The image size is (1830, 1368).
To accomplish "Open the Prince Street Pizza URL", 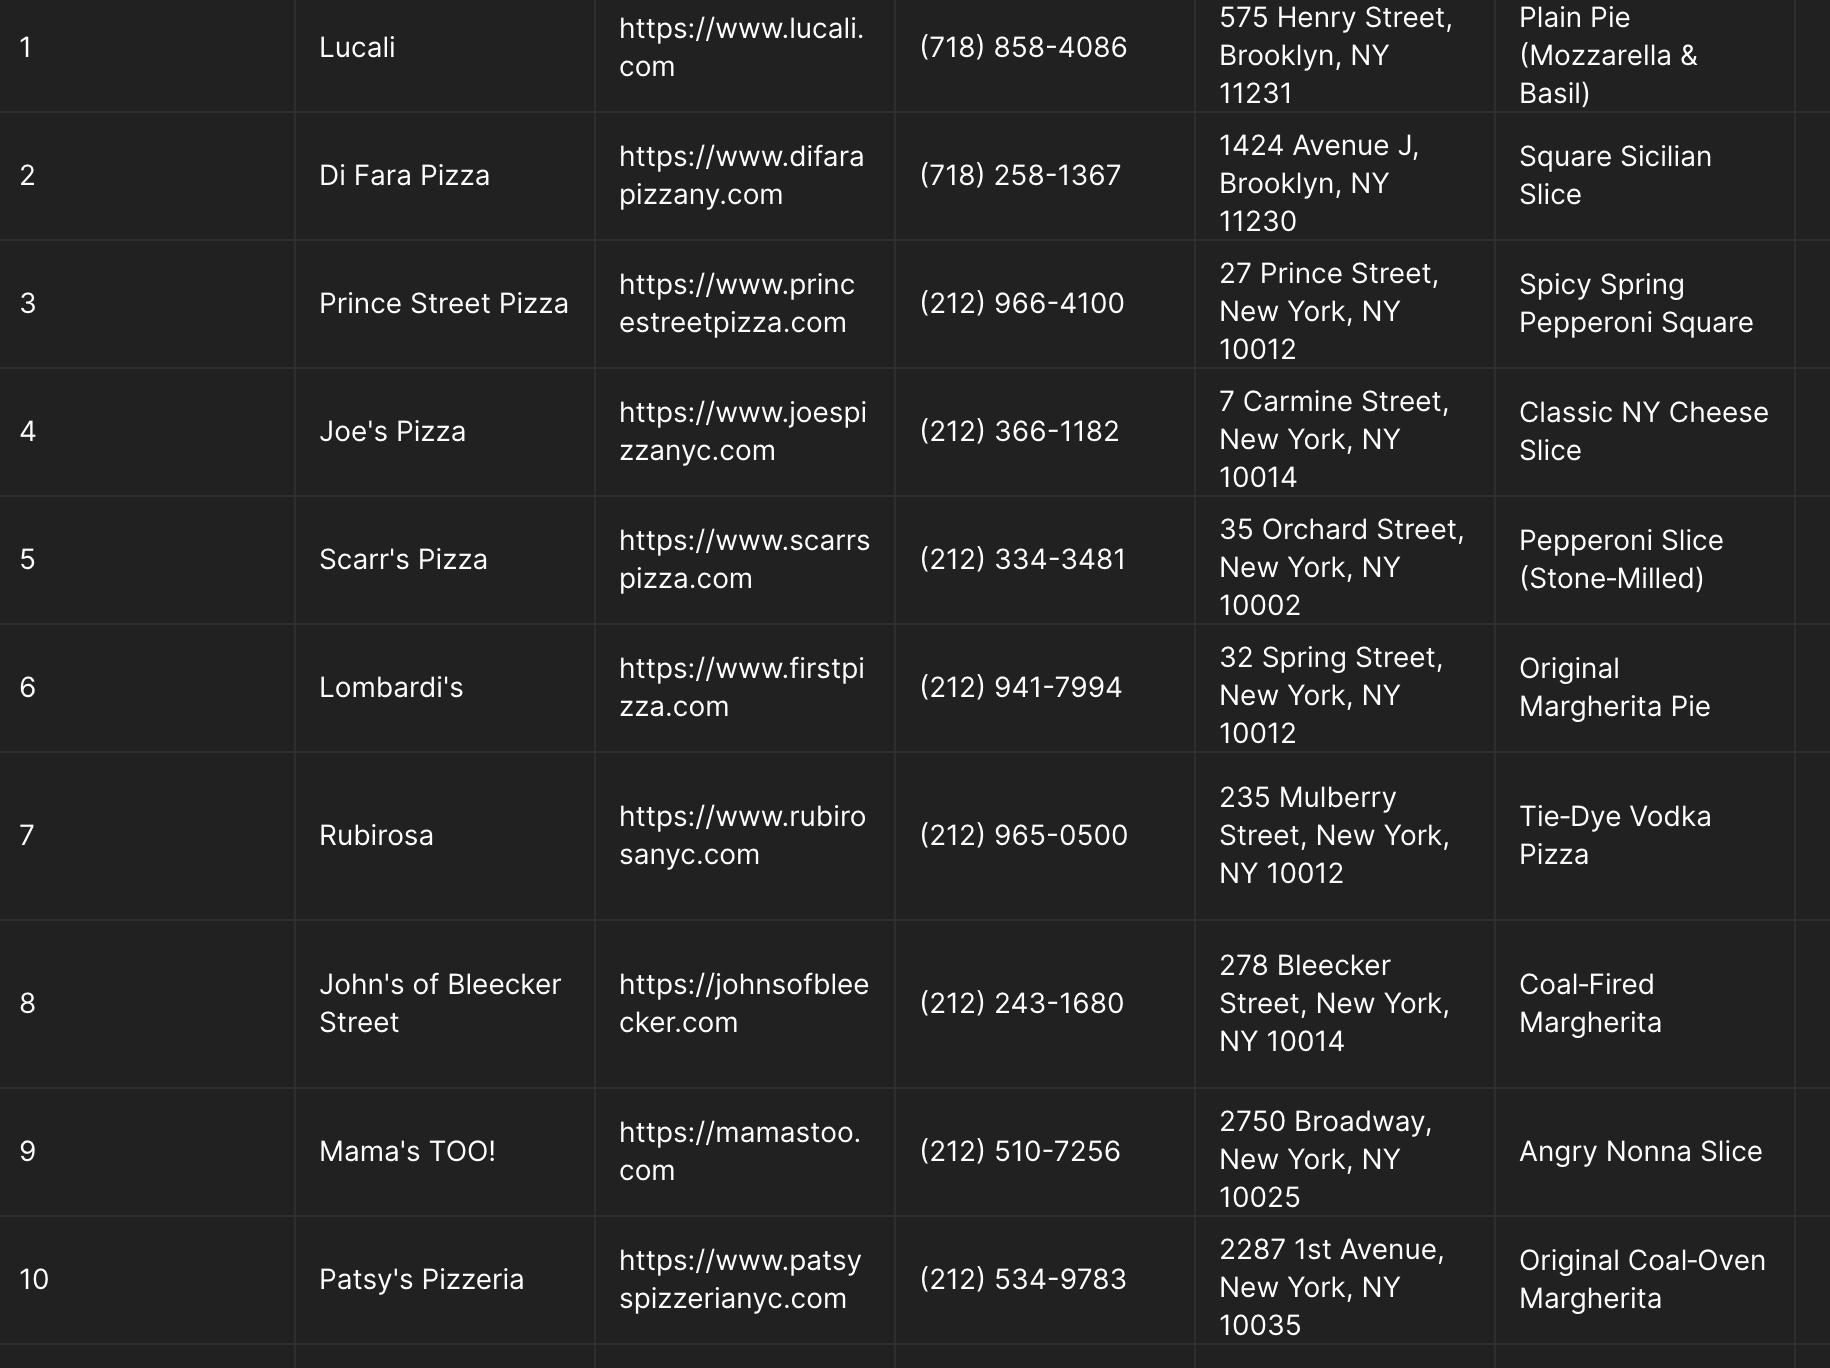I will click(737, 303).
